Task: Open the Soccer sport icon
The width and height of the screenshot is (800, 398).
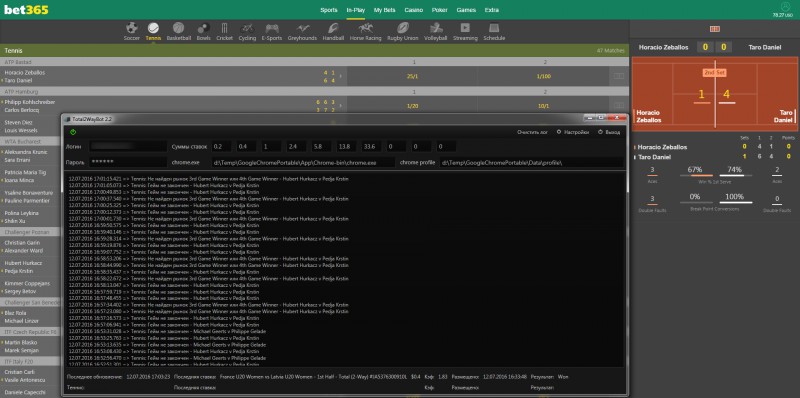Action: (132, 28)
